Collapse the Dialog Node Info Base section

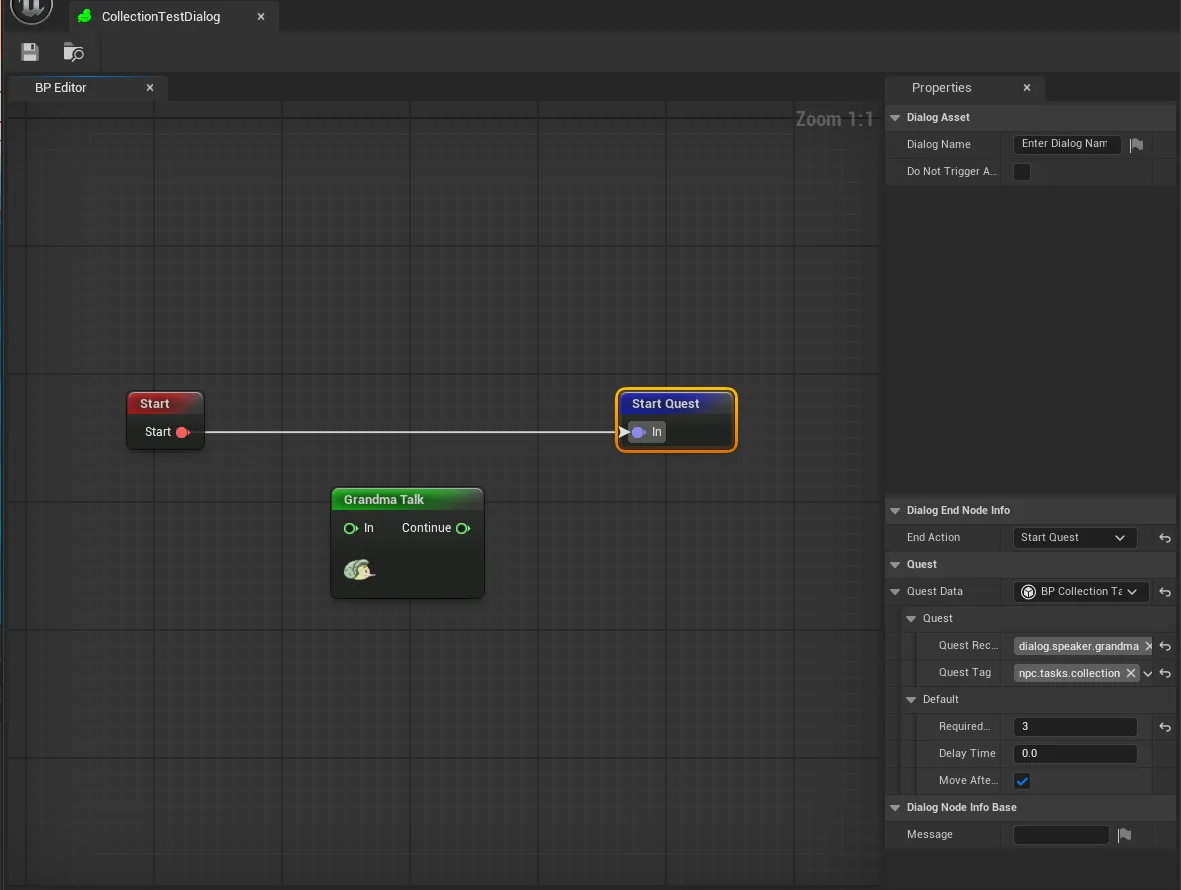896,807
